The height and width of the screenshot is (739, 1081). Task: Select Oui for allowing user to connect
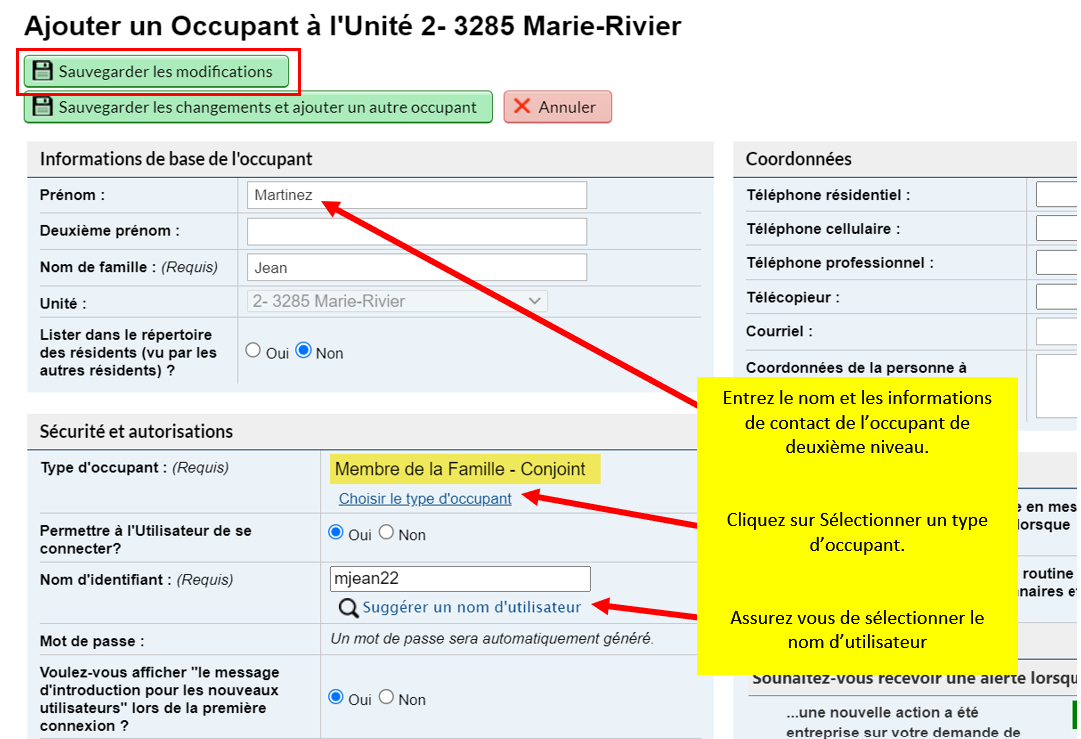(x=336, y=532)
